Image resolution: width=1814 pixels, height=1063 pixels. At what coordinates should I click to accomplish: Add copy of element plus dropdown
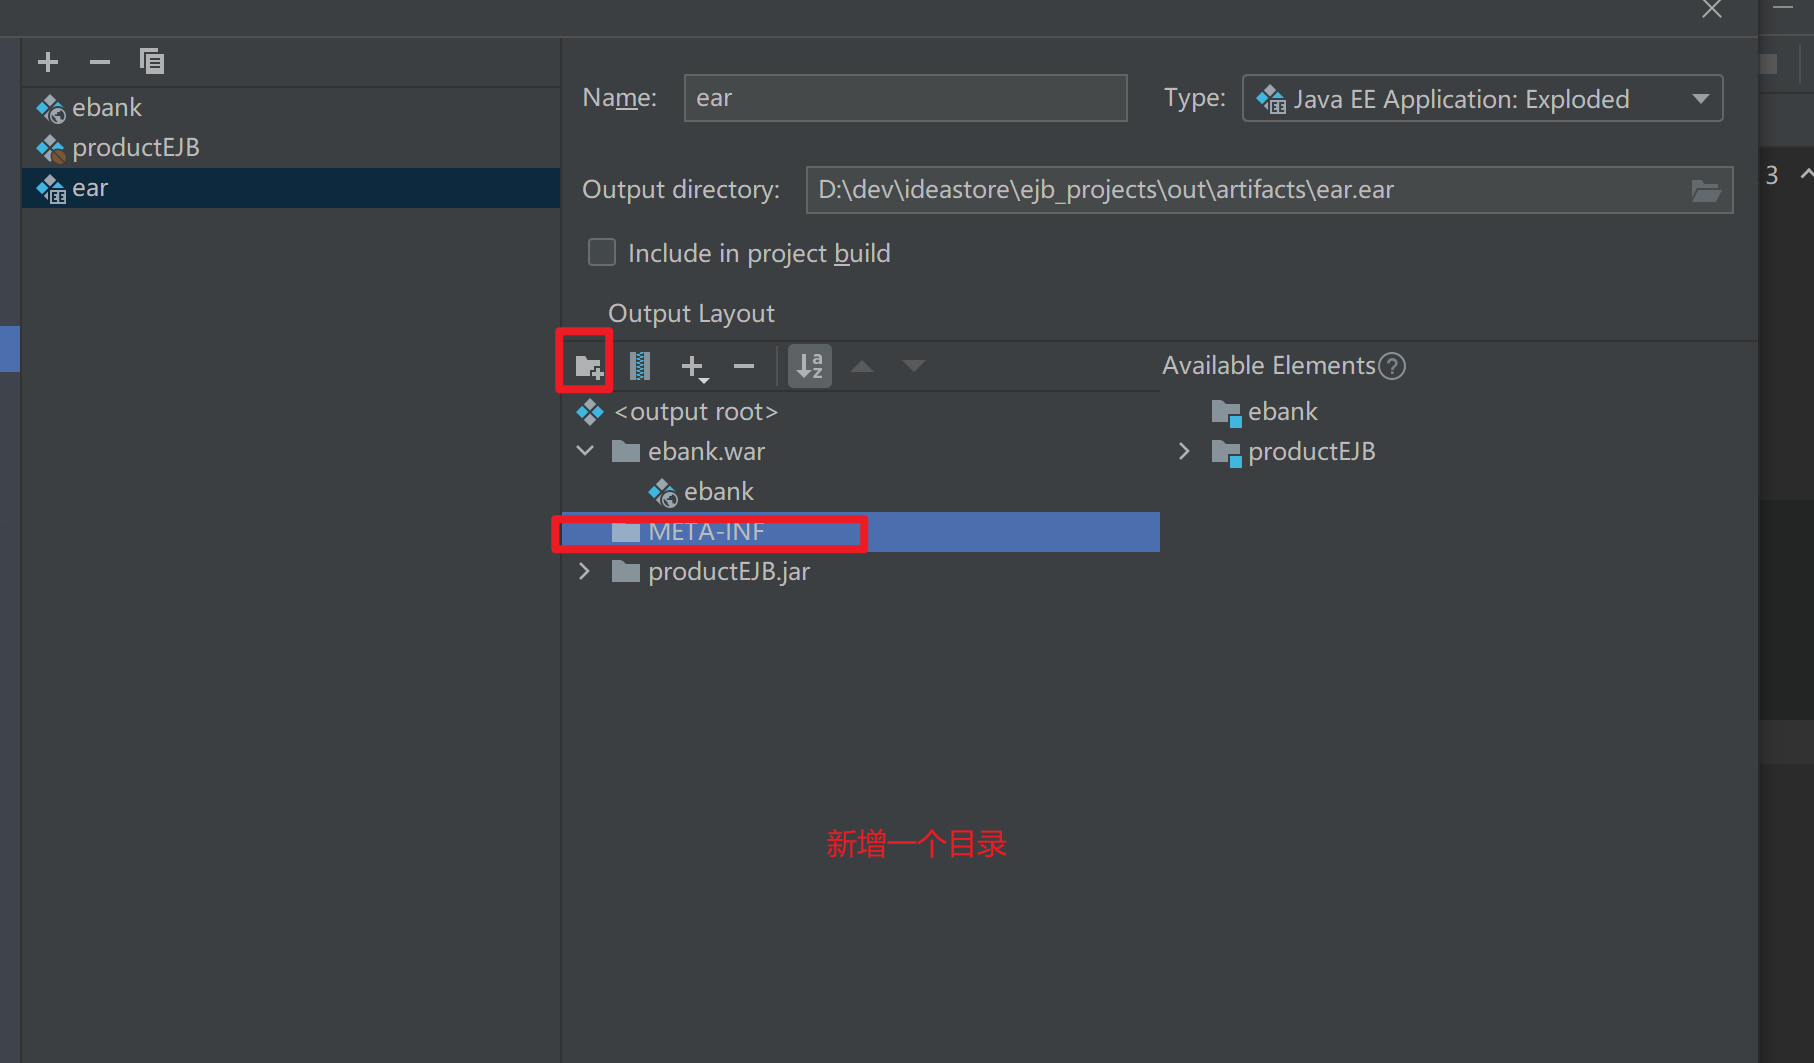click(x=694, y=367)
